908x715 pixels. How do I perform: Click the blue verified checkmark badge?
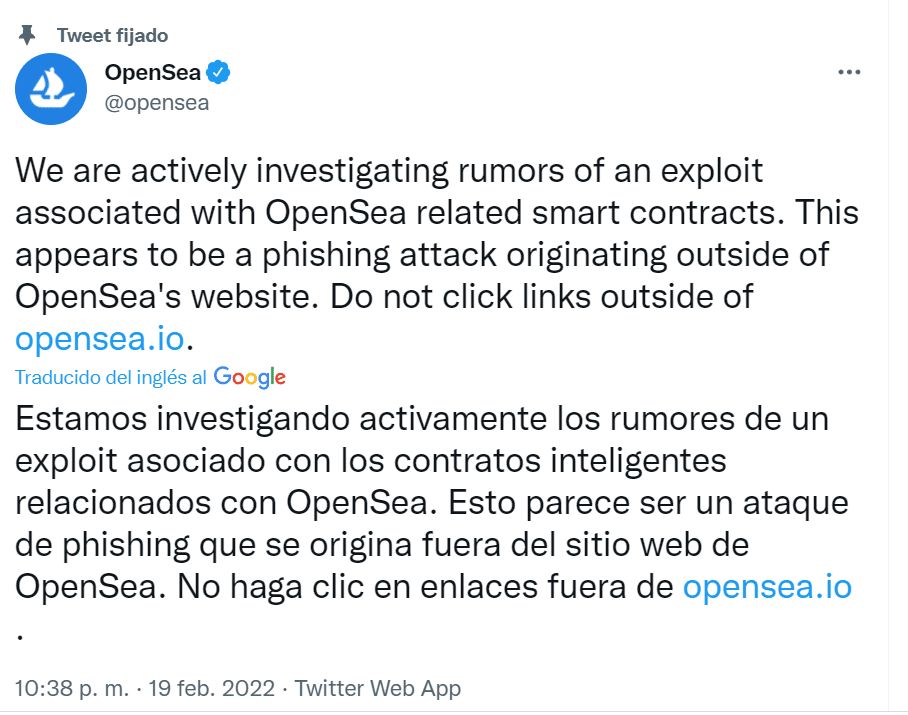point(218,72)
